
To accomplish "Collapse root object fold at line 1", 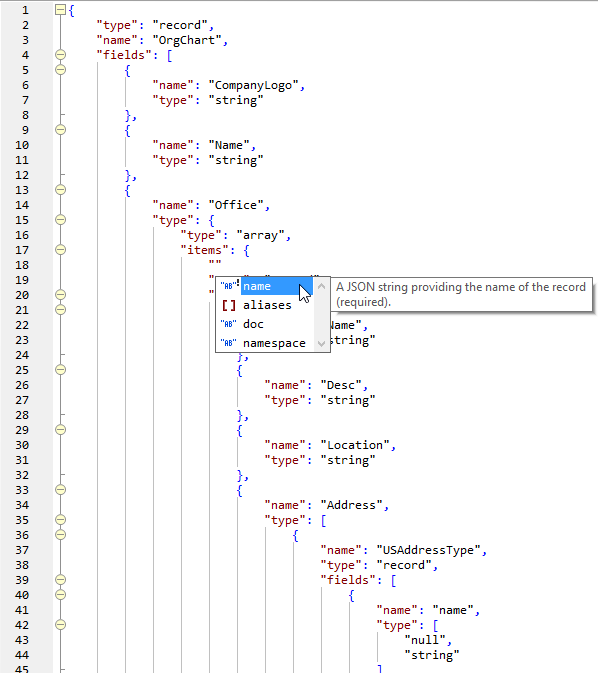I will tap(61, 10).
